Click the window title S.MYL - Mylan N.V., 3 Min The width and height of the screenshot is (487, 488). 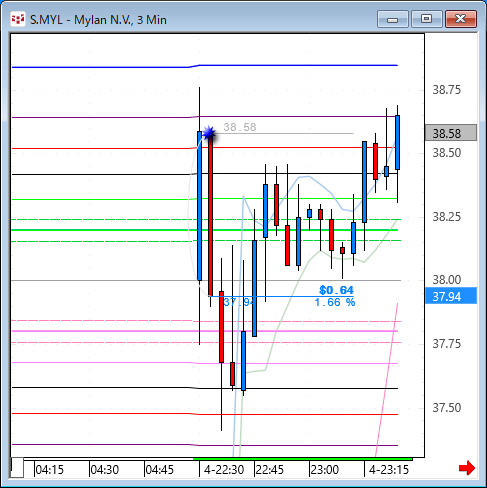click(98, 20)
